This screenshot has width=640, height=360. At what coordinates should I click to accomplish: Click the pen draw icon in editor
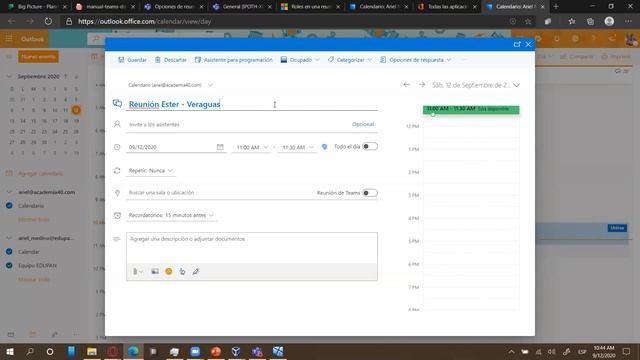click(x=196, y=271)
